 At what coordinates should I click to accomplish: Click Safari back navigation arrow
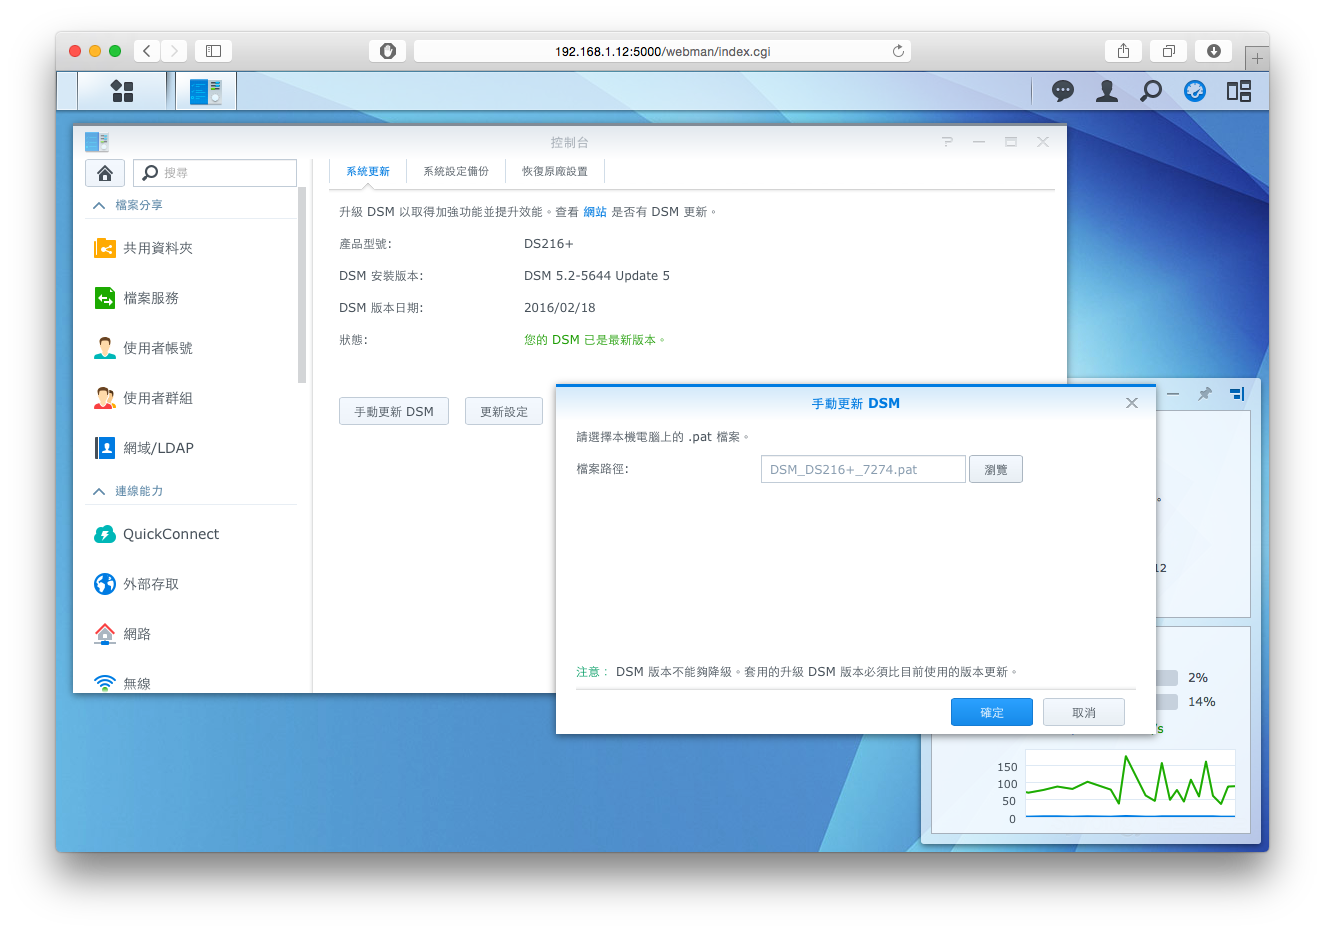[147, 51]
